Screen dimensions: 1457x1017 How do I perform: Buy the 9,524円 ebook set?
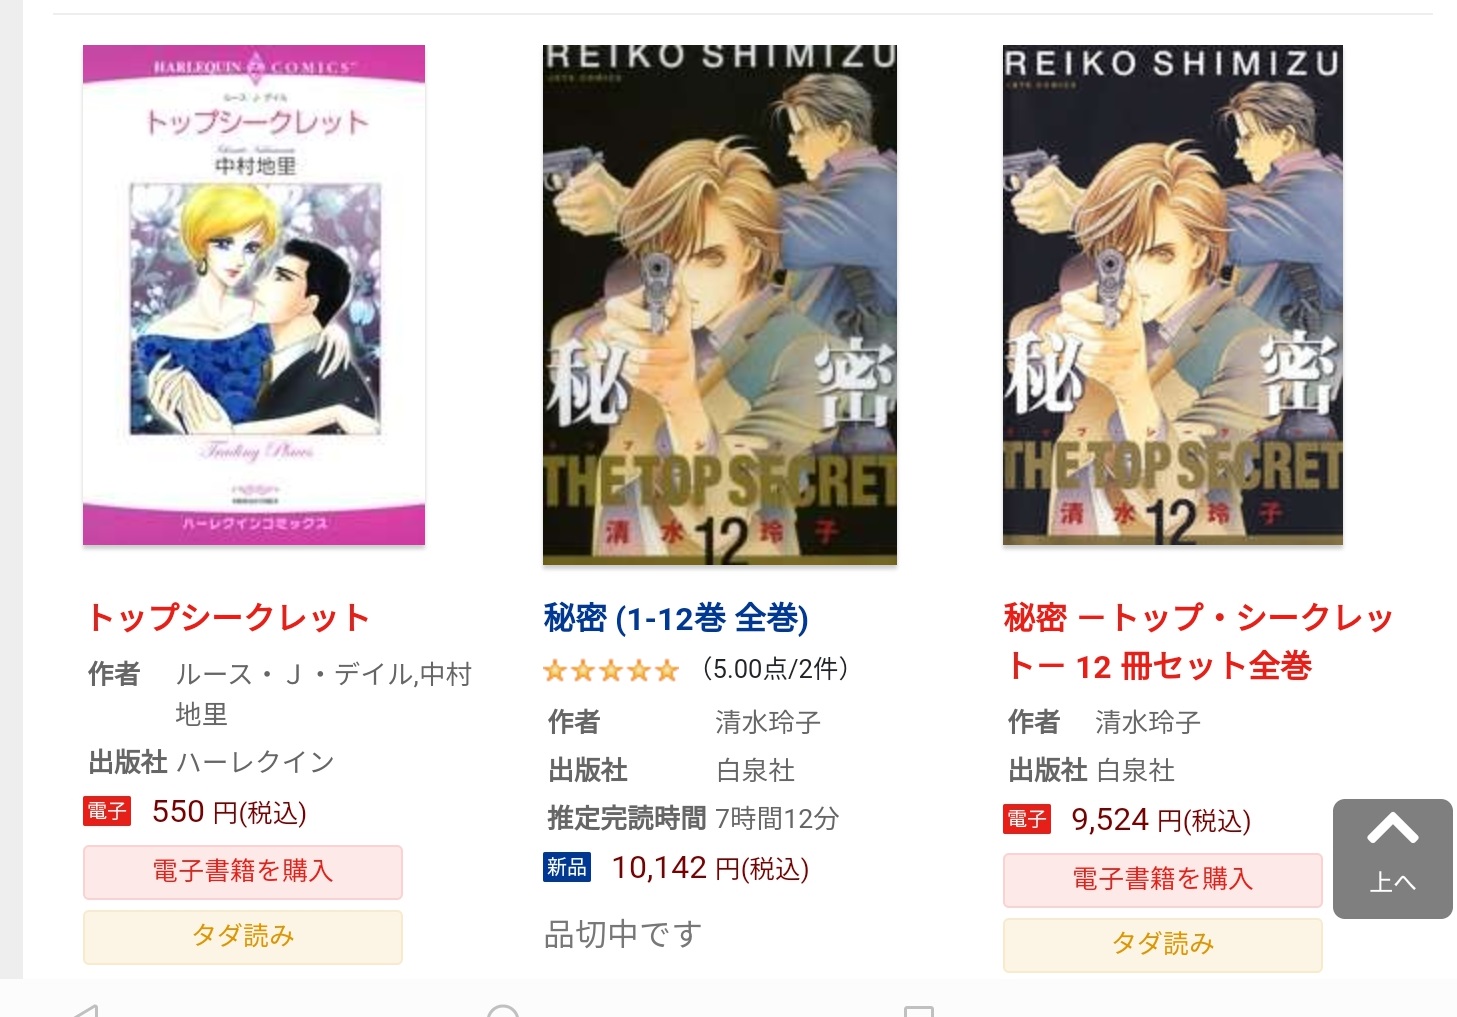[x=1163, y=880]
